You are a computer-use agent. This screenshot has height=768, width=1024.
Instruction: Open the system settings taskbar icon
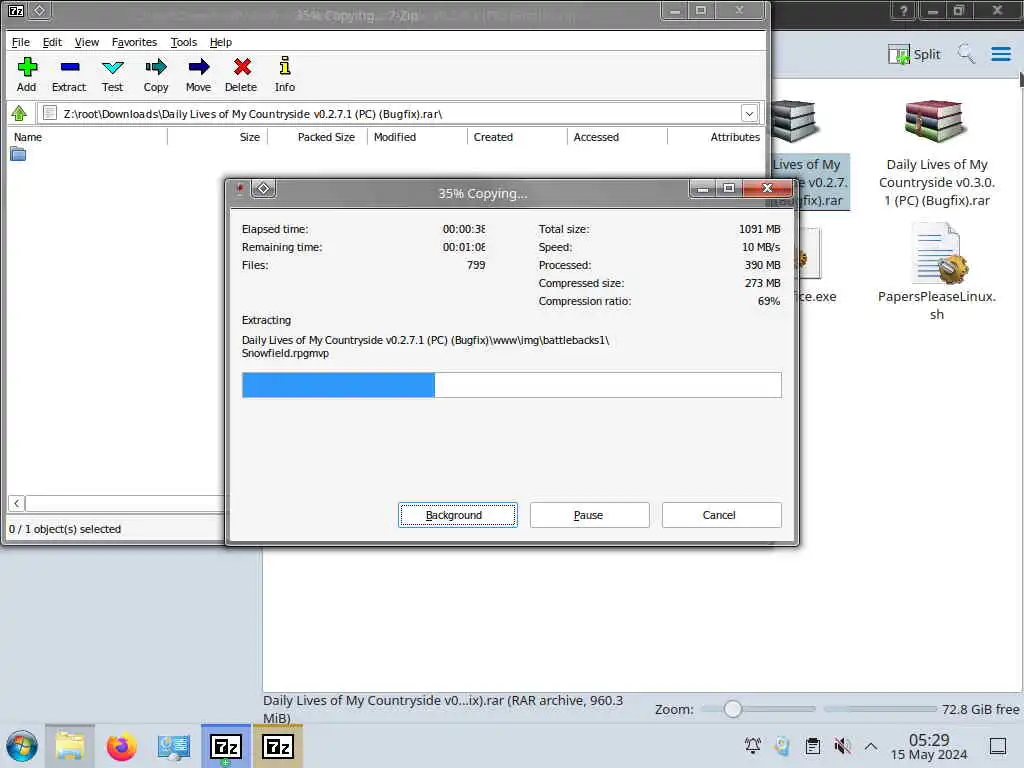173,746
